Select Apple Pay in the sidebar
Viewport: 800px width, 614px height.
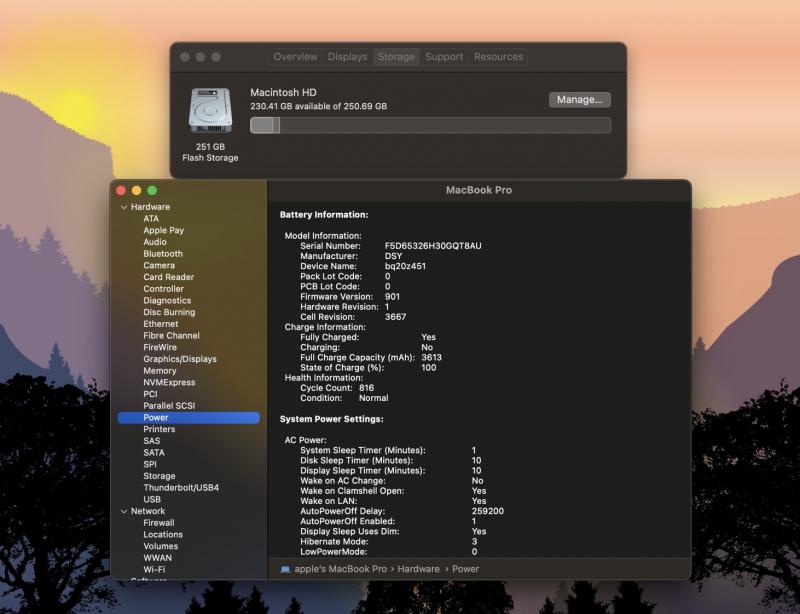(x=163, y=230)
